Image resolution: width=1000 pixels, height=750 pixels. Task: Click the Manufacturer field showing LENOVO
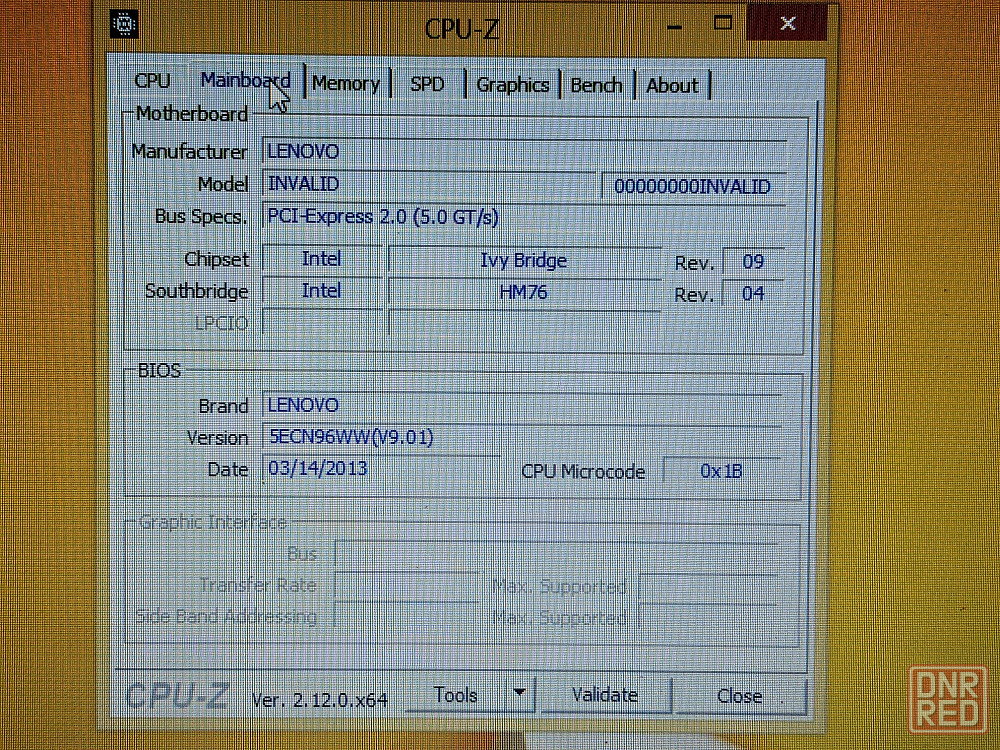(524, 152)
